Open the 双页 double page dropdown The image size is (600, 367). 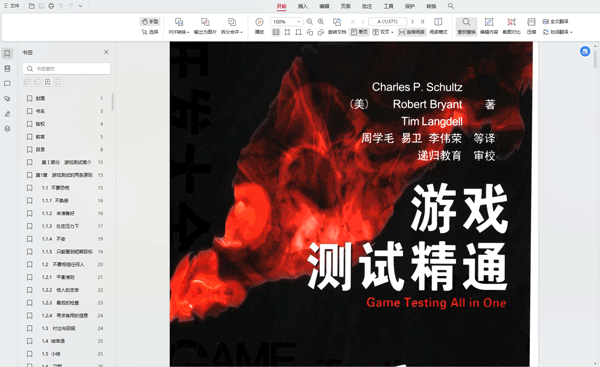[x=383, y=32]
